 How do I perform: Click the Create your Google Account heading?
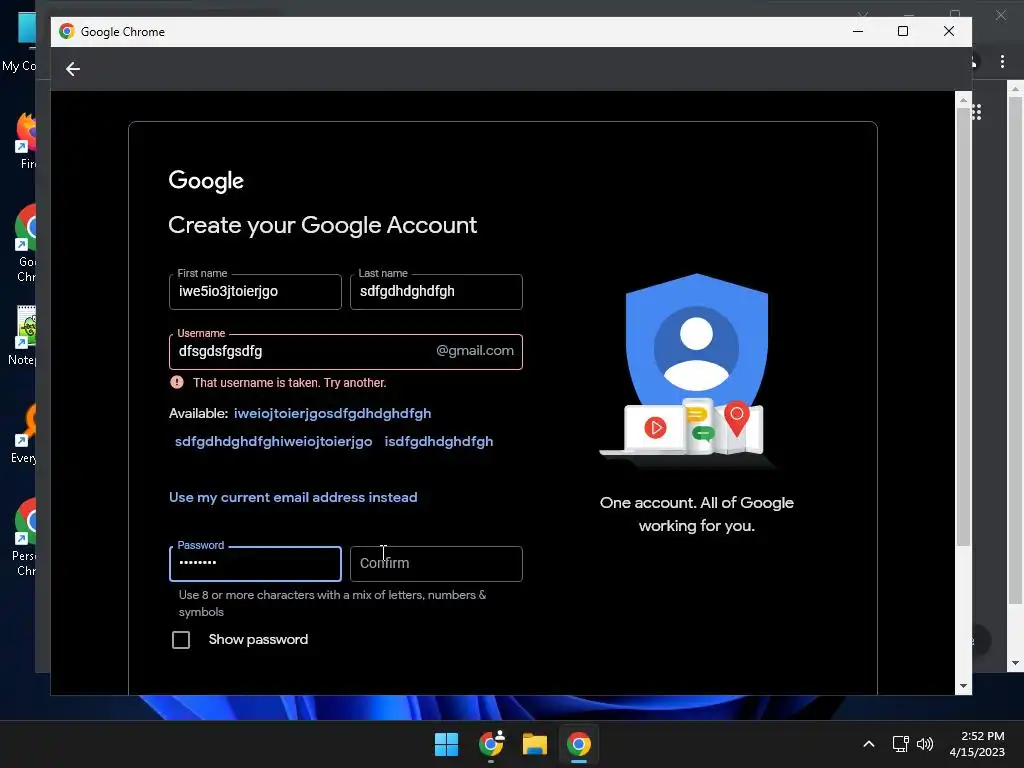pos(323,225)
